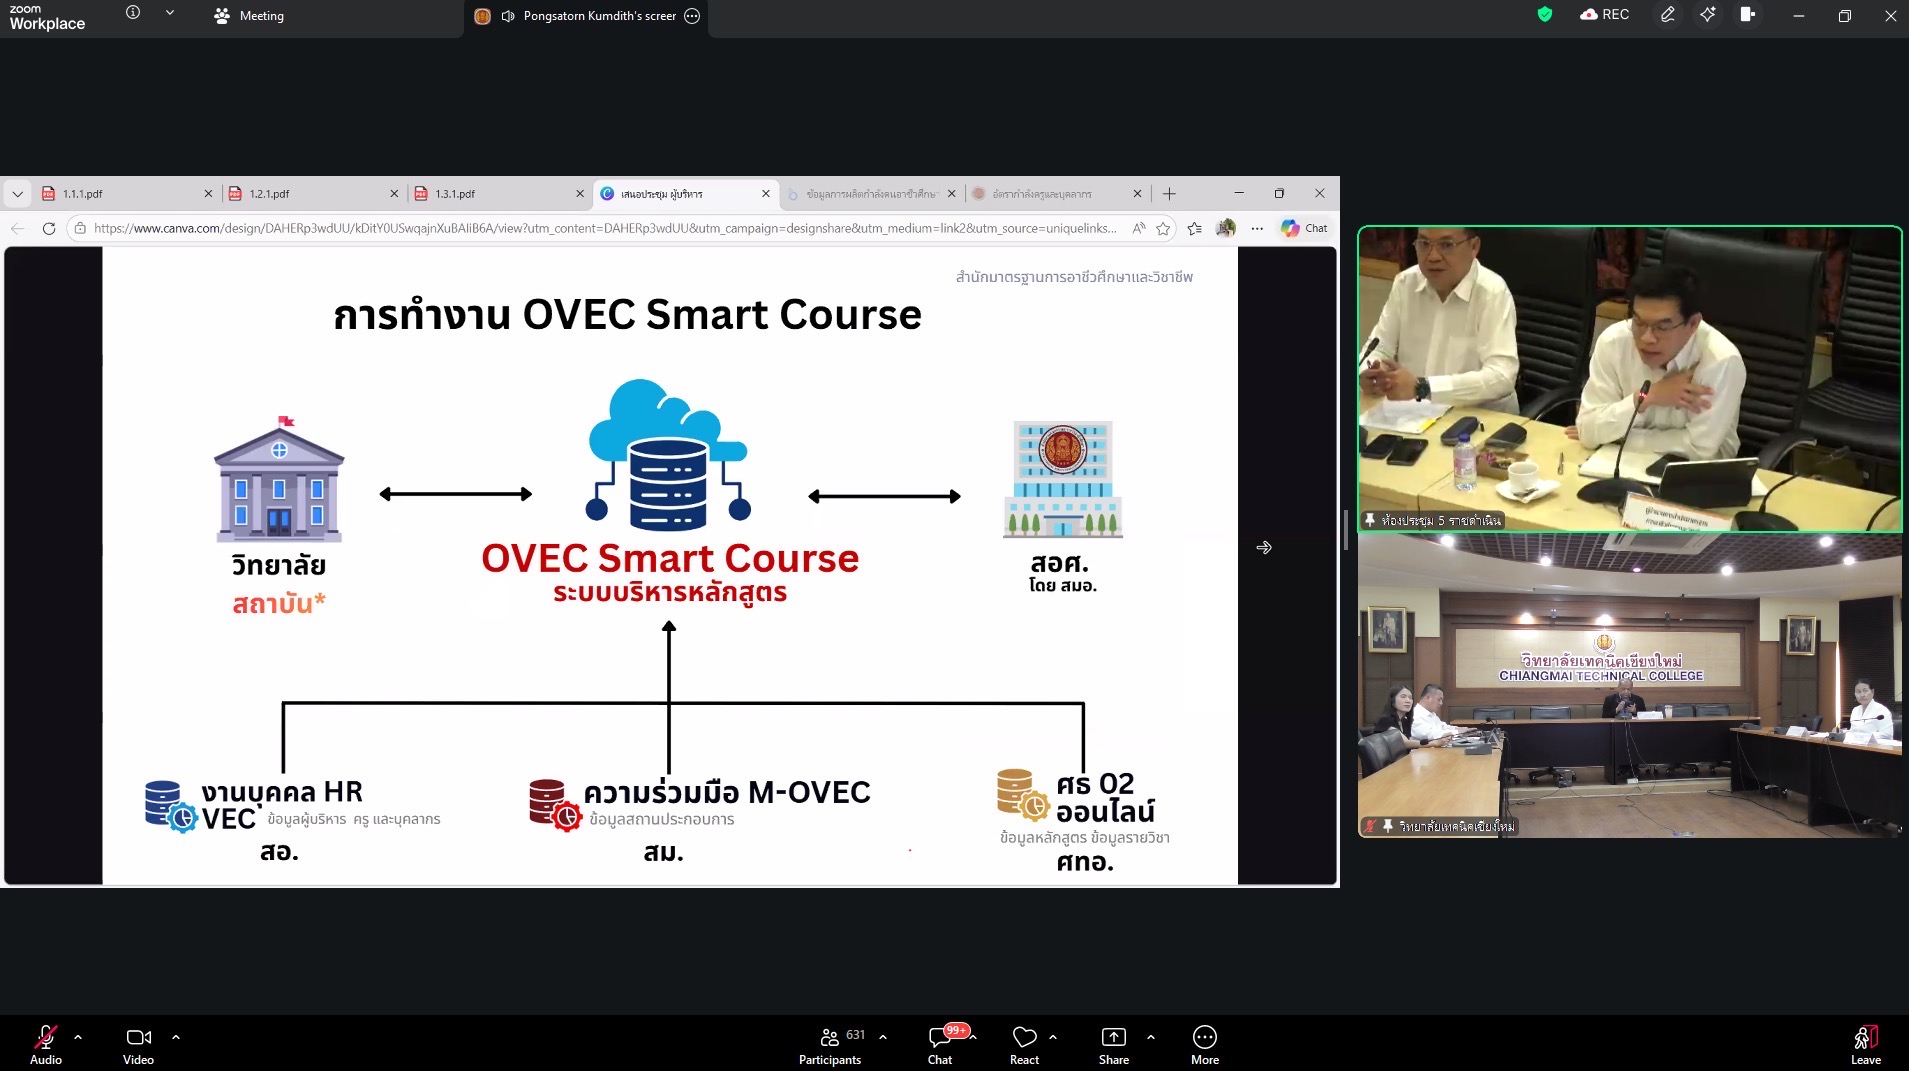Expand the Participants options arrow
This screenshot has width=1909, height=1071.
[883, 1037]
